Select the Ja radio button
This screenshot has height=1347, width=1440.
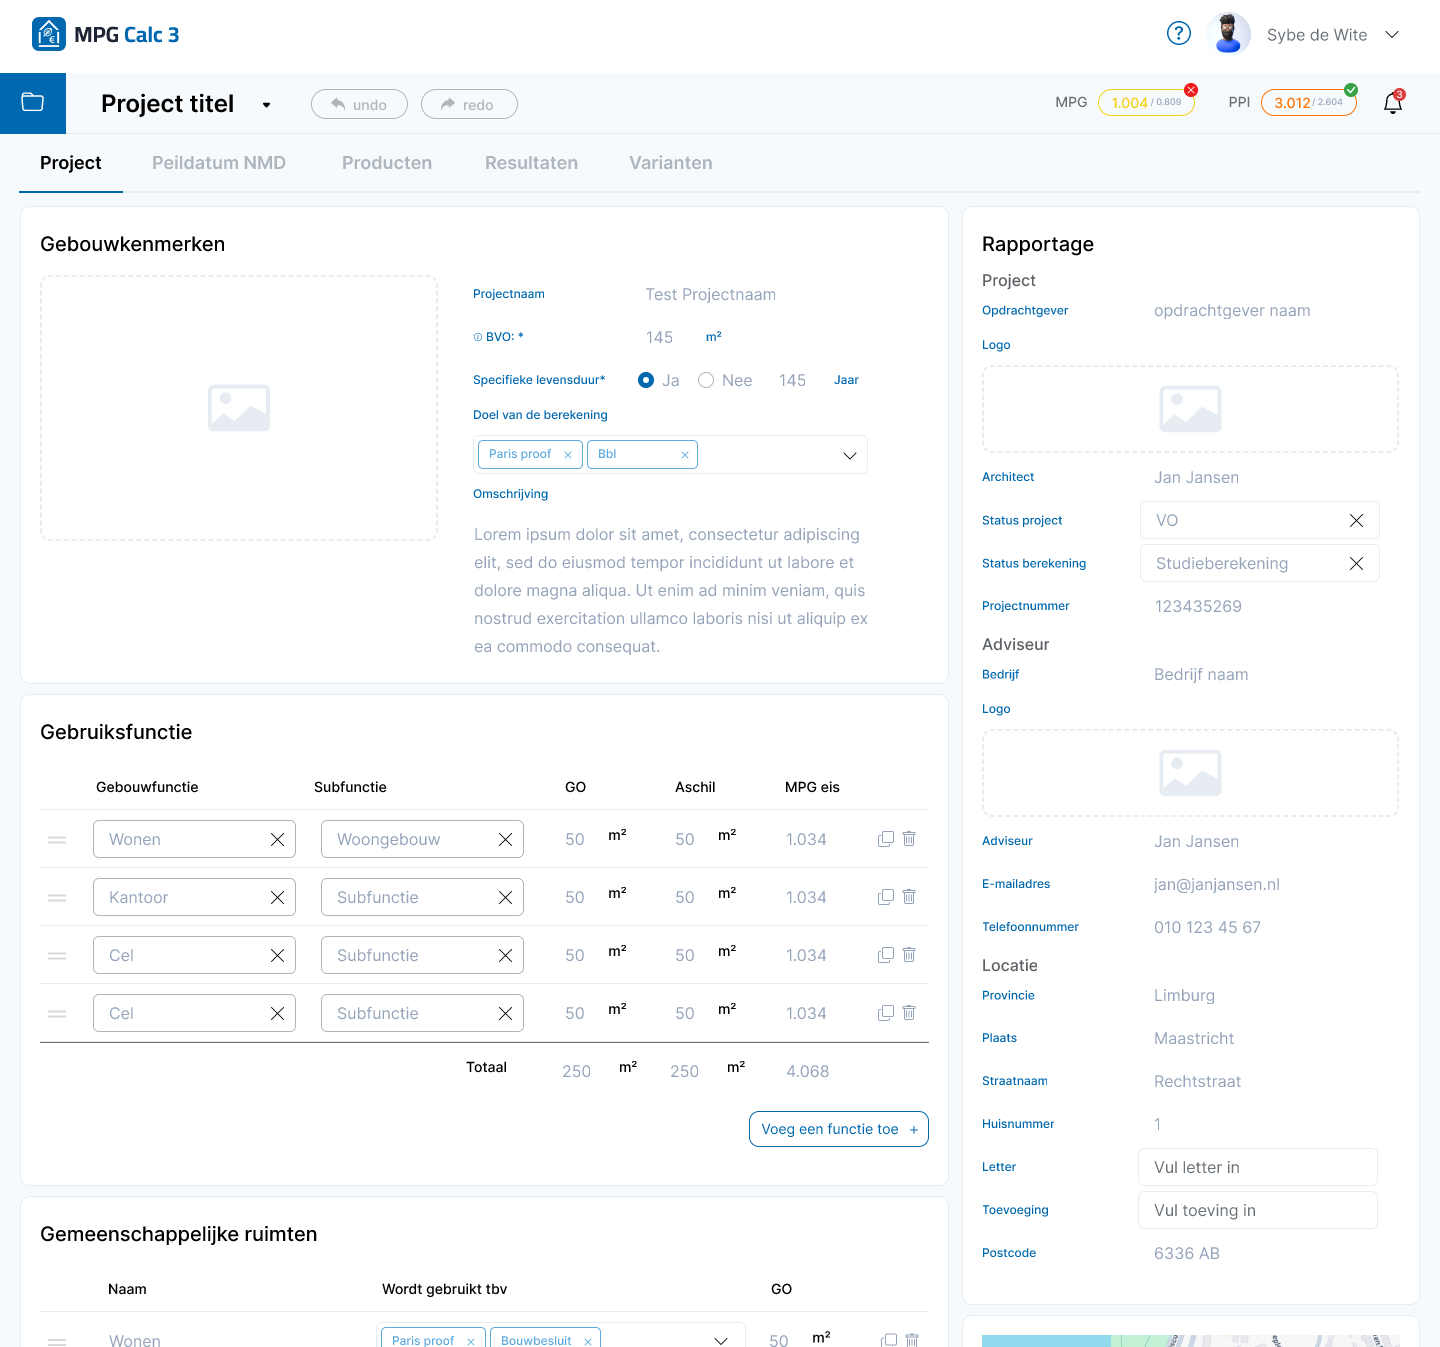tap(646, 380)
